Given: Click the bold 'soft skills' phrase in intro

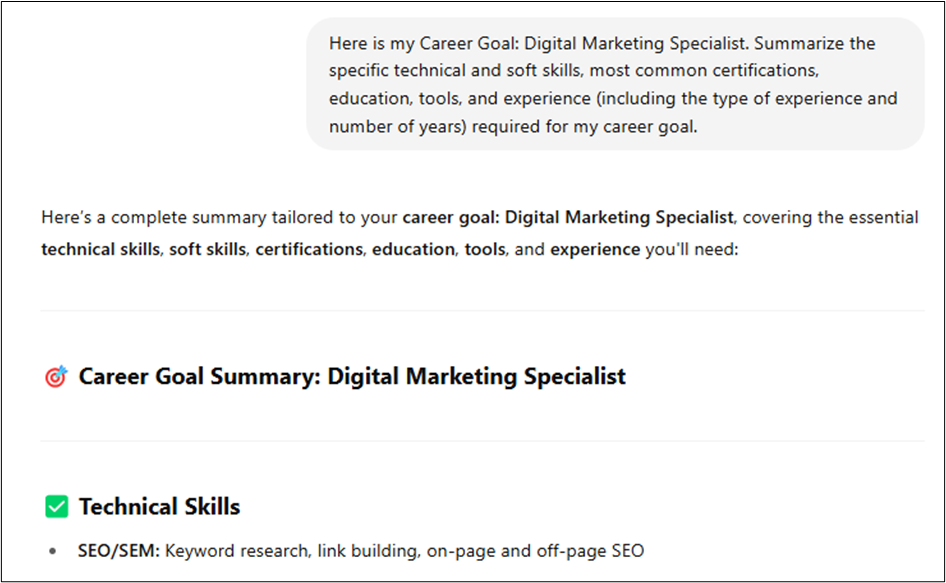Looking at the screenshot, I should [x=208, y=249].
